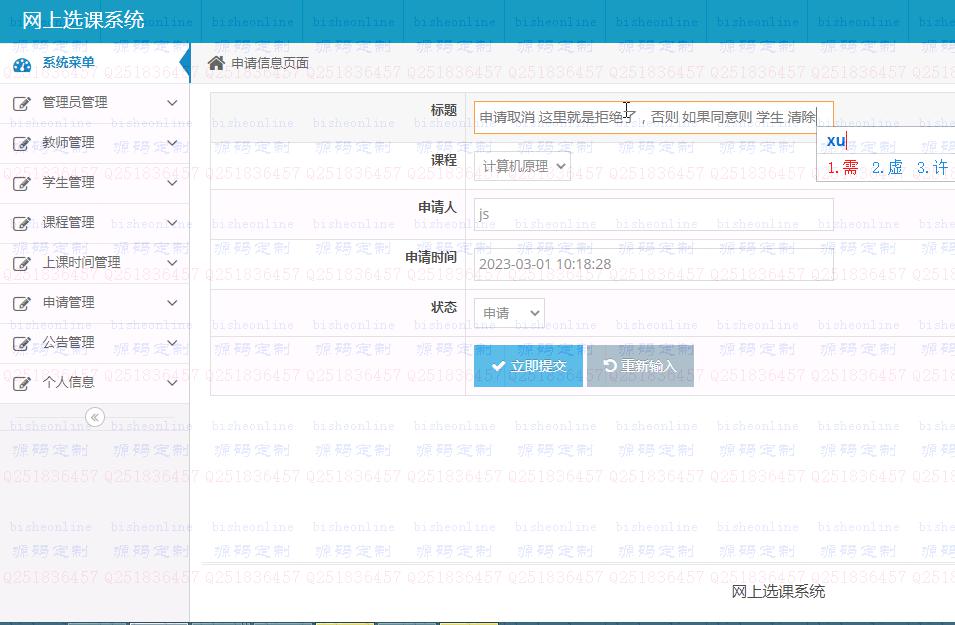Click the 课程 field label
The height and width of the screenshot is (625, 955).
443,160
